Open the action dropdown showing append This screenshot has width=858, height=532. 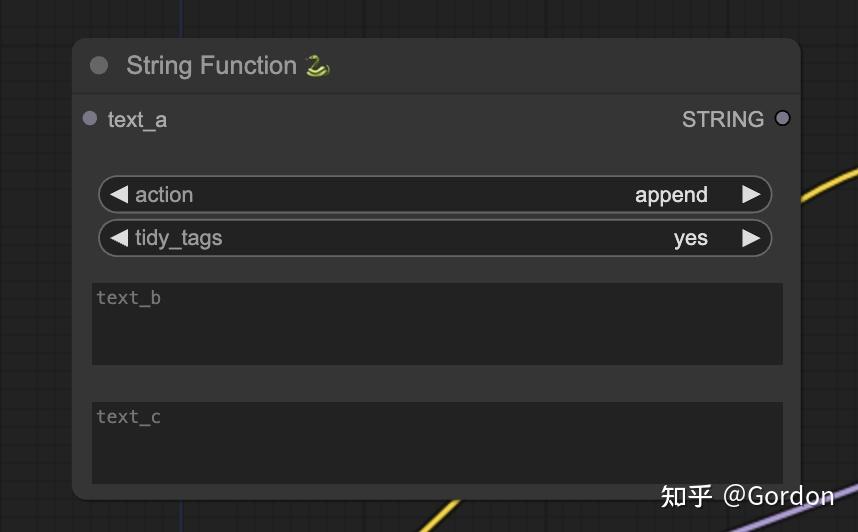670,195
